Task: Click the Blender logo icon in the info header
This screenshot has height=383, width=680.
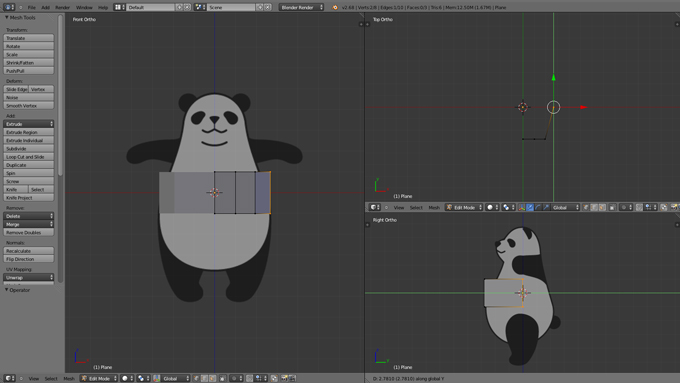Action: pos(335,7)
